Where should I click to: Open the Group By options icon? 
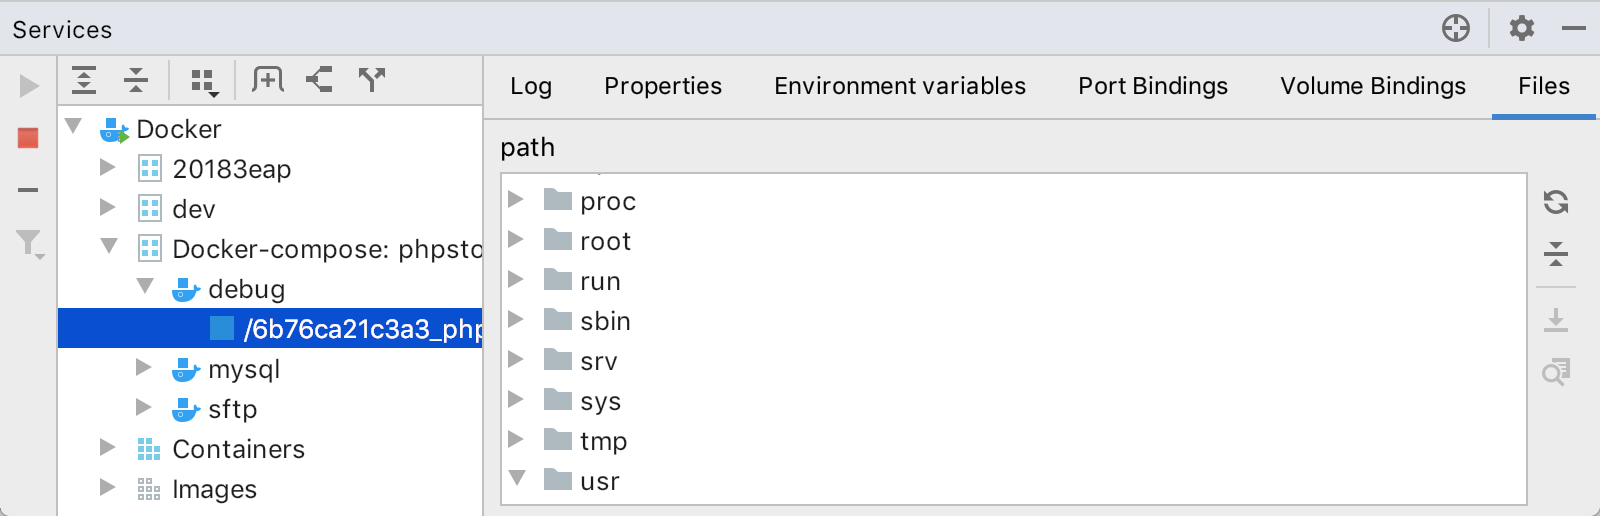[204, 82]
